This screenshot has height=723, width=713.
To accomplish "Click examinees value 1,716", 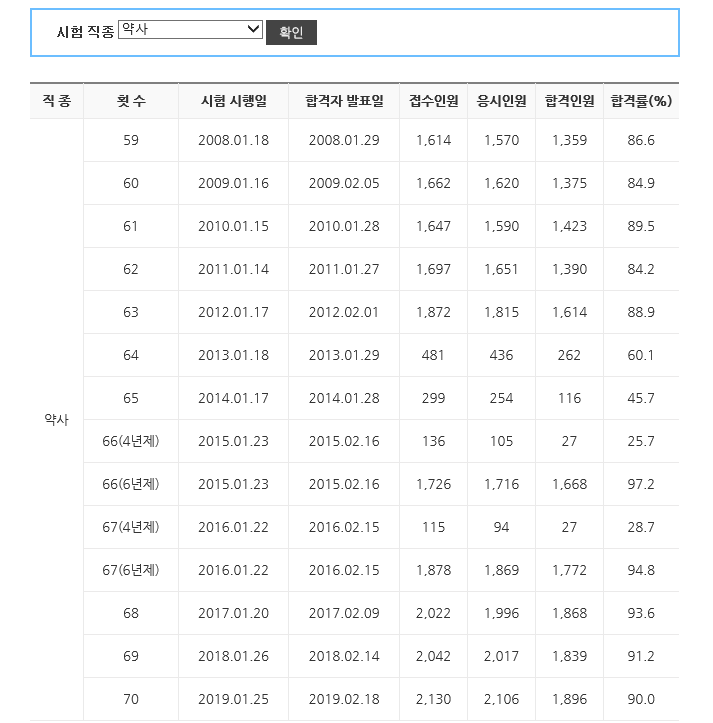I will pyautogui.click(x=501, y=484).
